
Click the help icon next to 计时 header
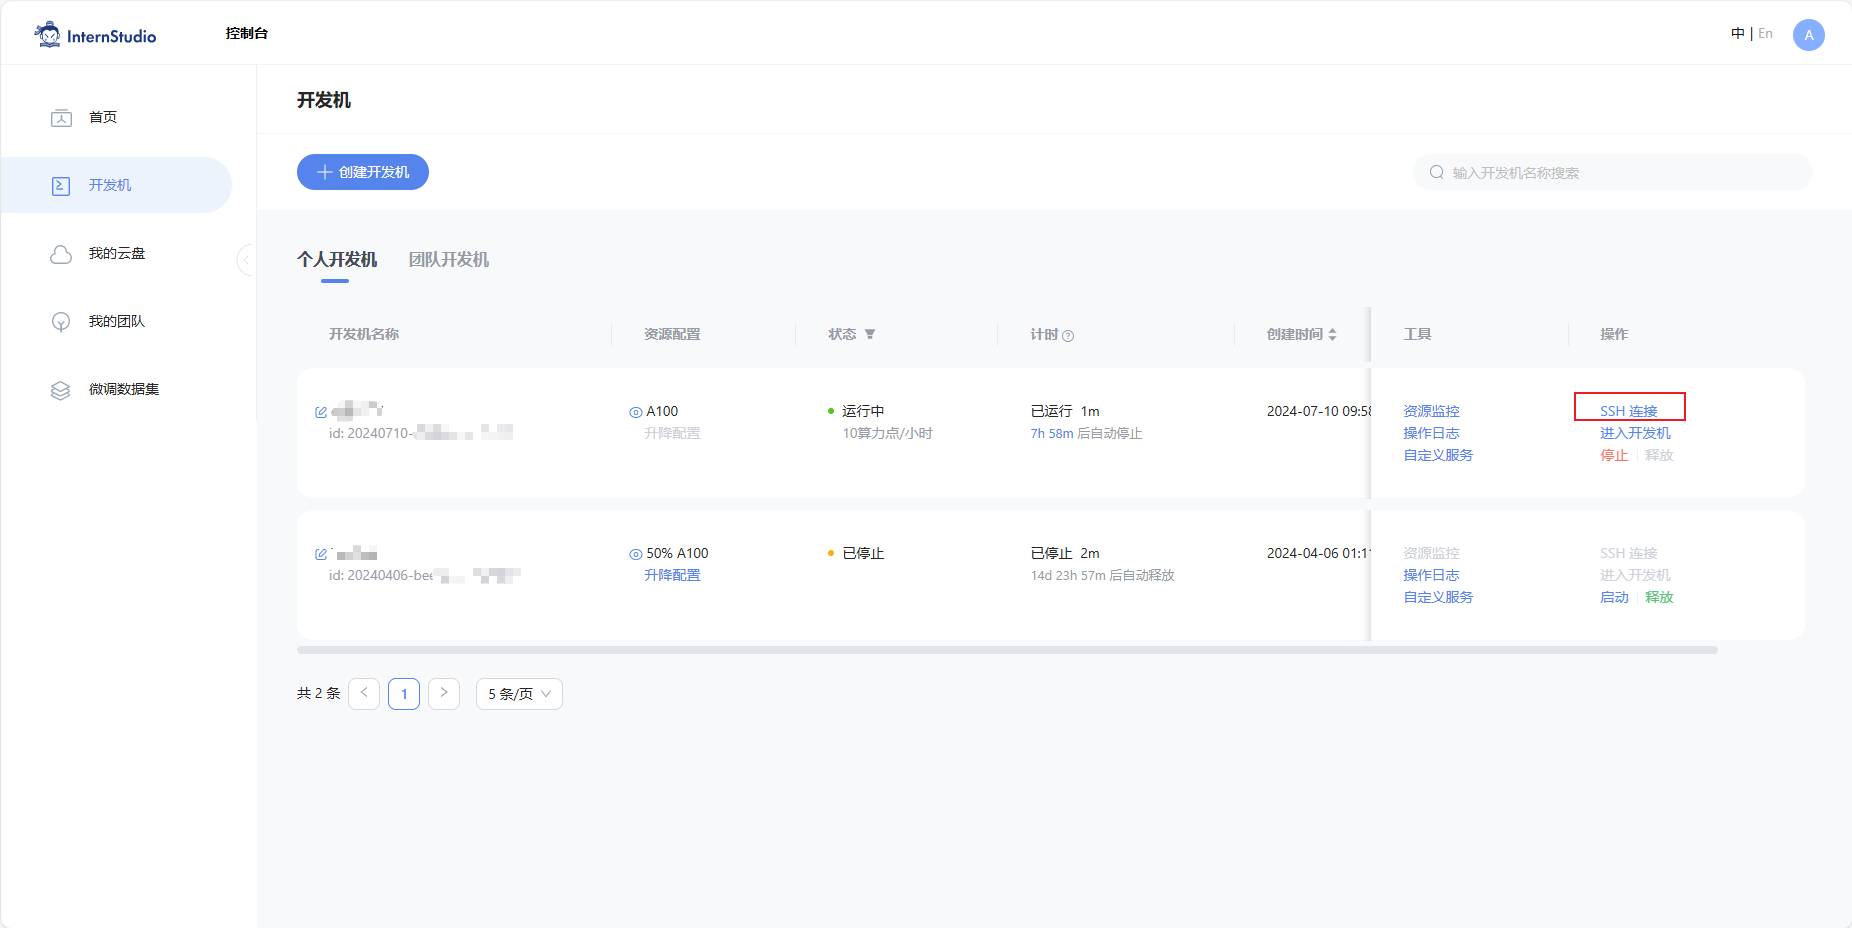tap(1068, 336)
